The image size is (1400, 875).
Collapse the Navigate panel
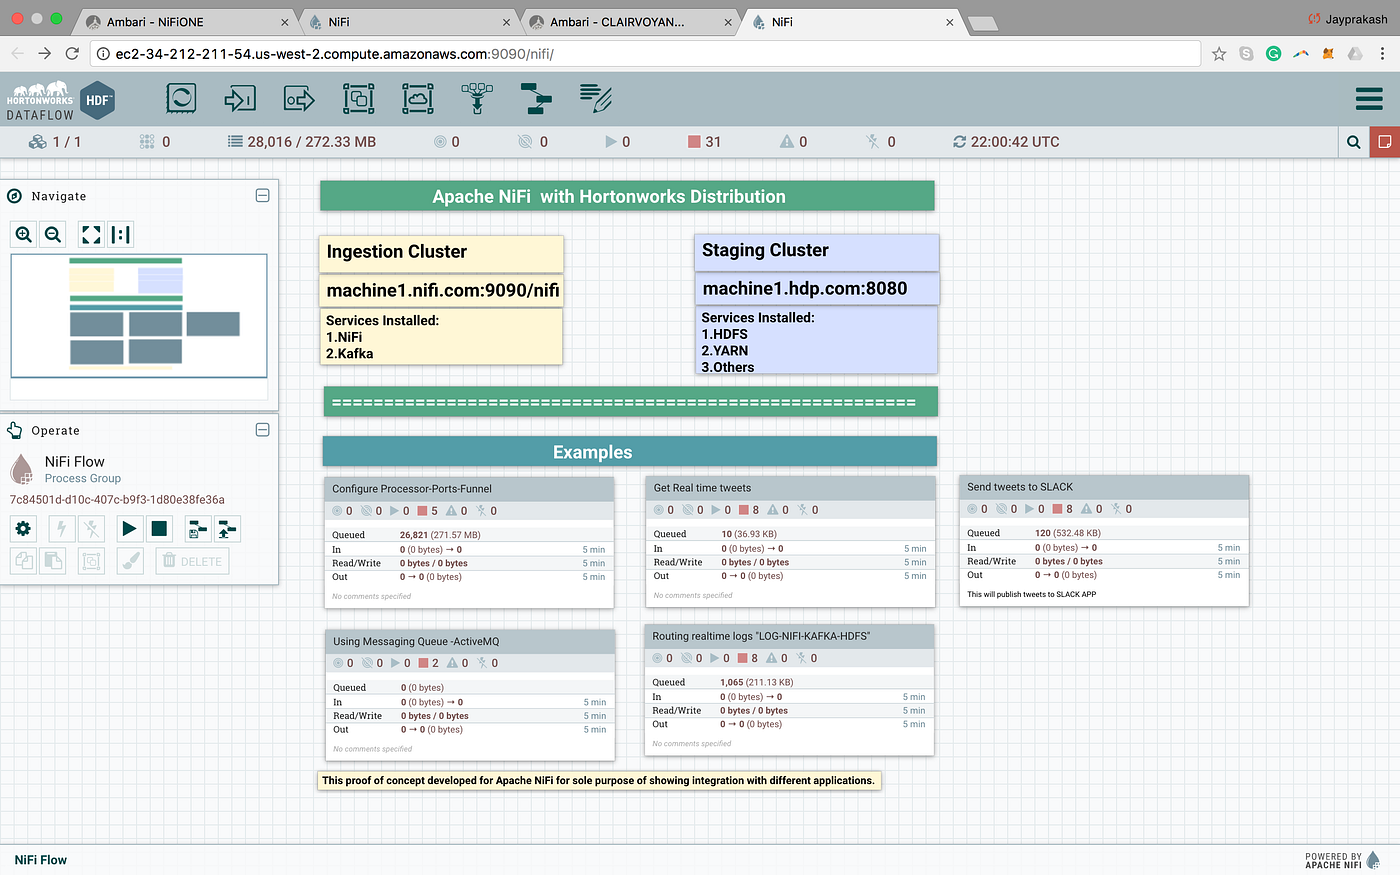coord(262,196)
